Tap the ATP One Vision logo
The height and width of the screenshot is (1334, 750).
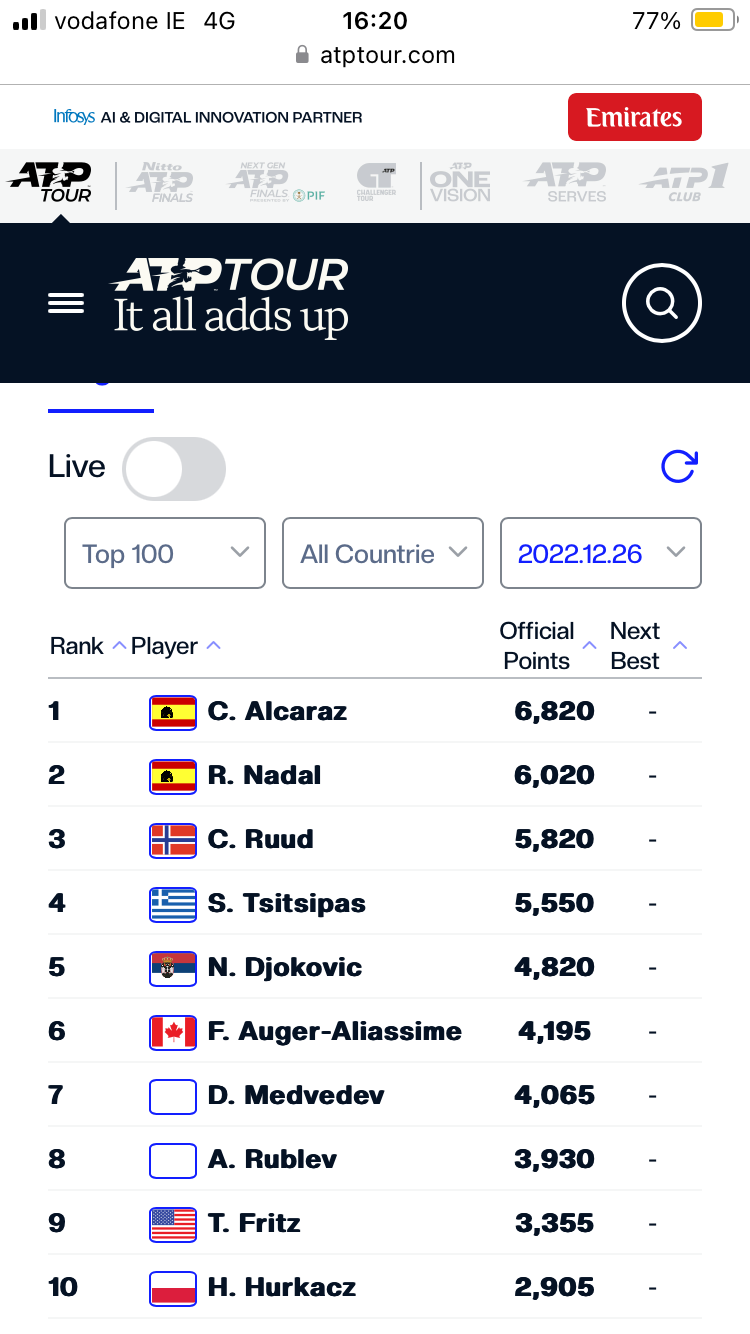460,182
